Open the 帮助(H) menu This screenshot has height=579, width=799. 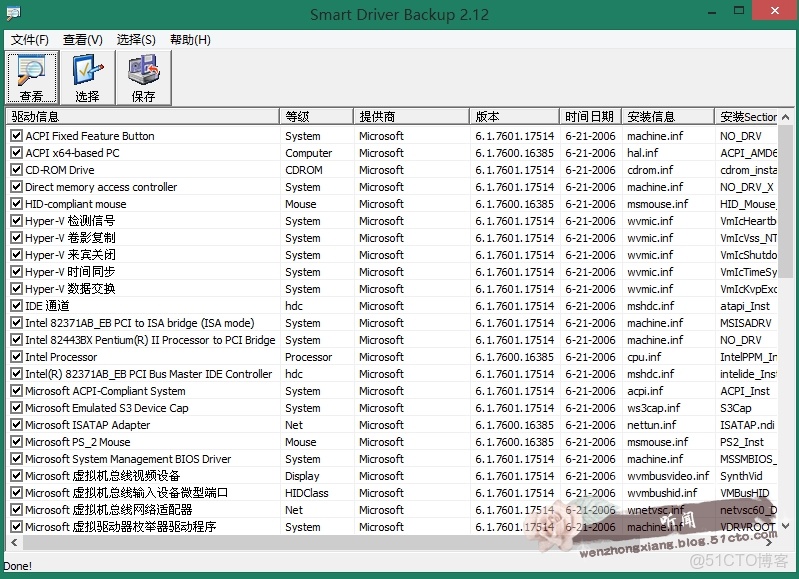190,40
